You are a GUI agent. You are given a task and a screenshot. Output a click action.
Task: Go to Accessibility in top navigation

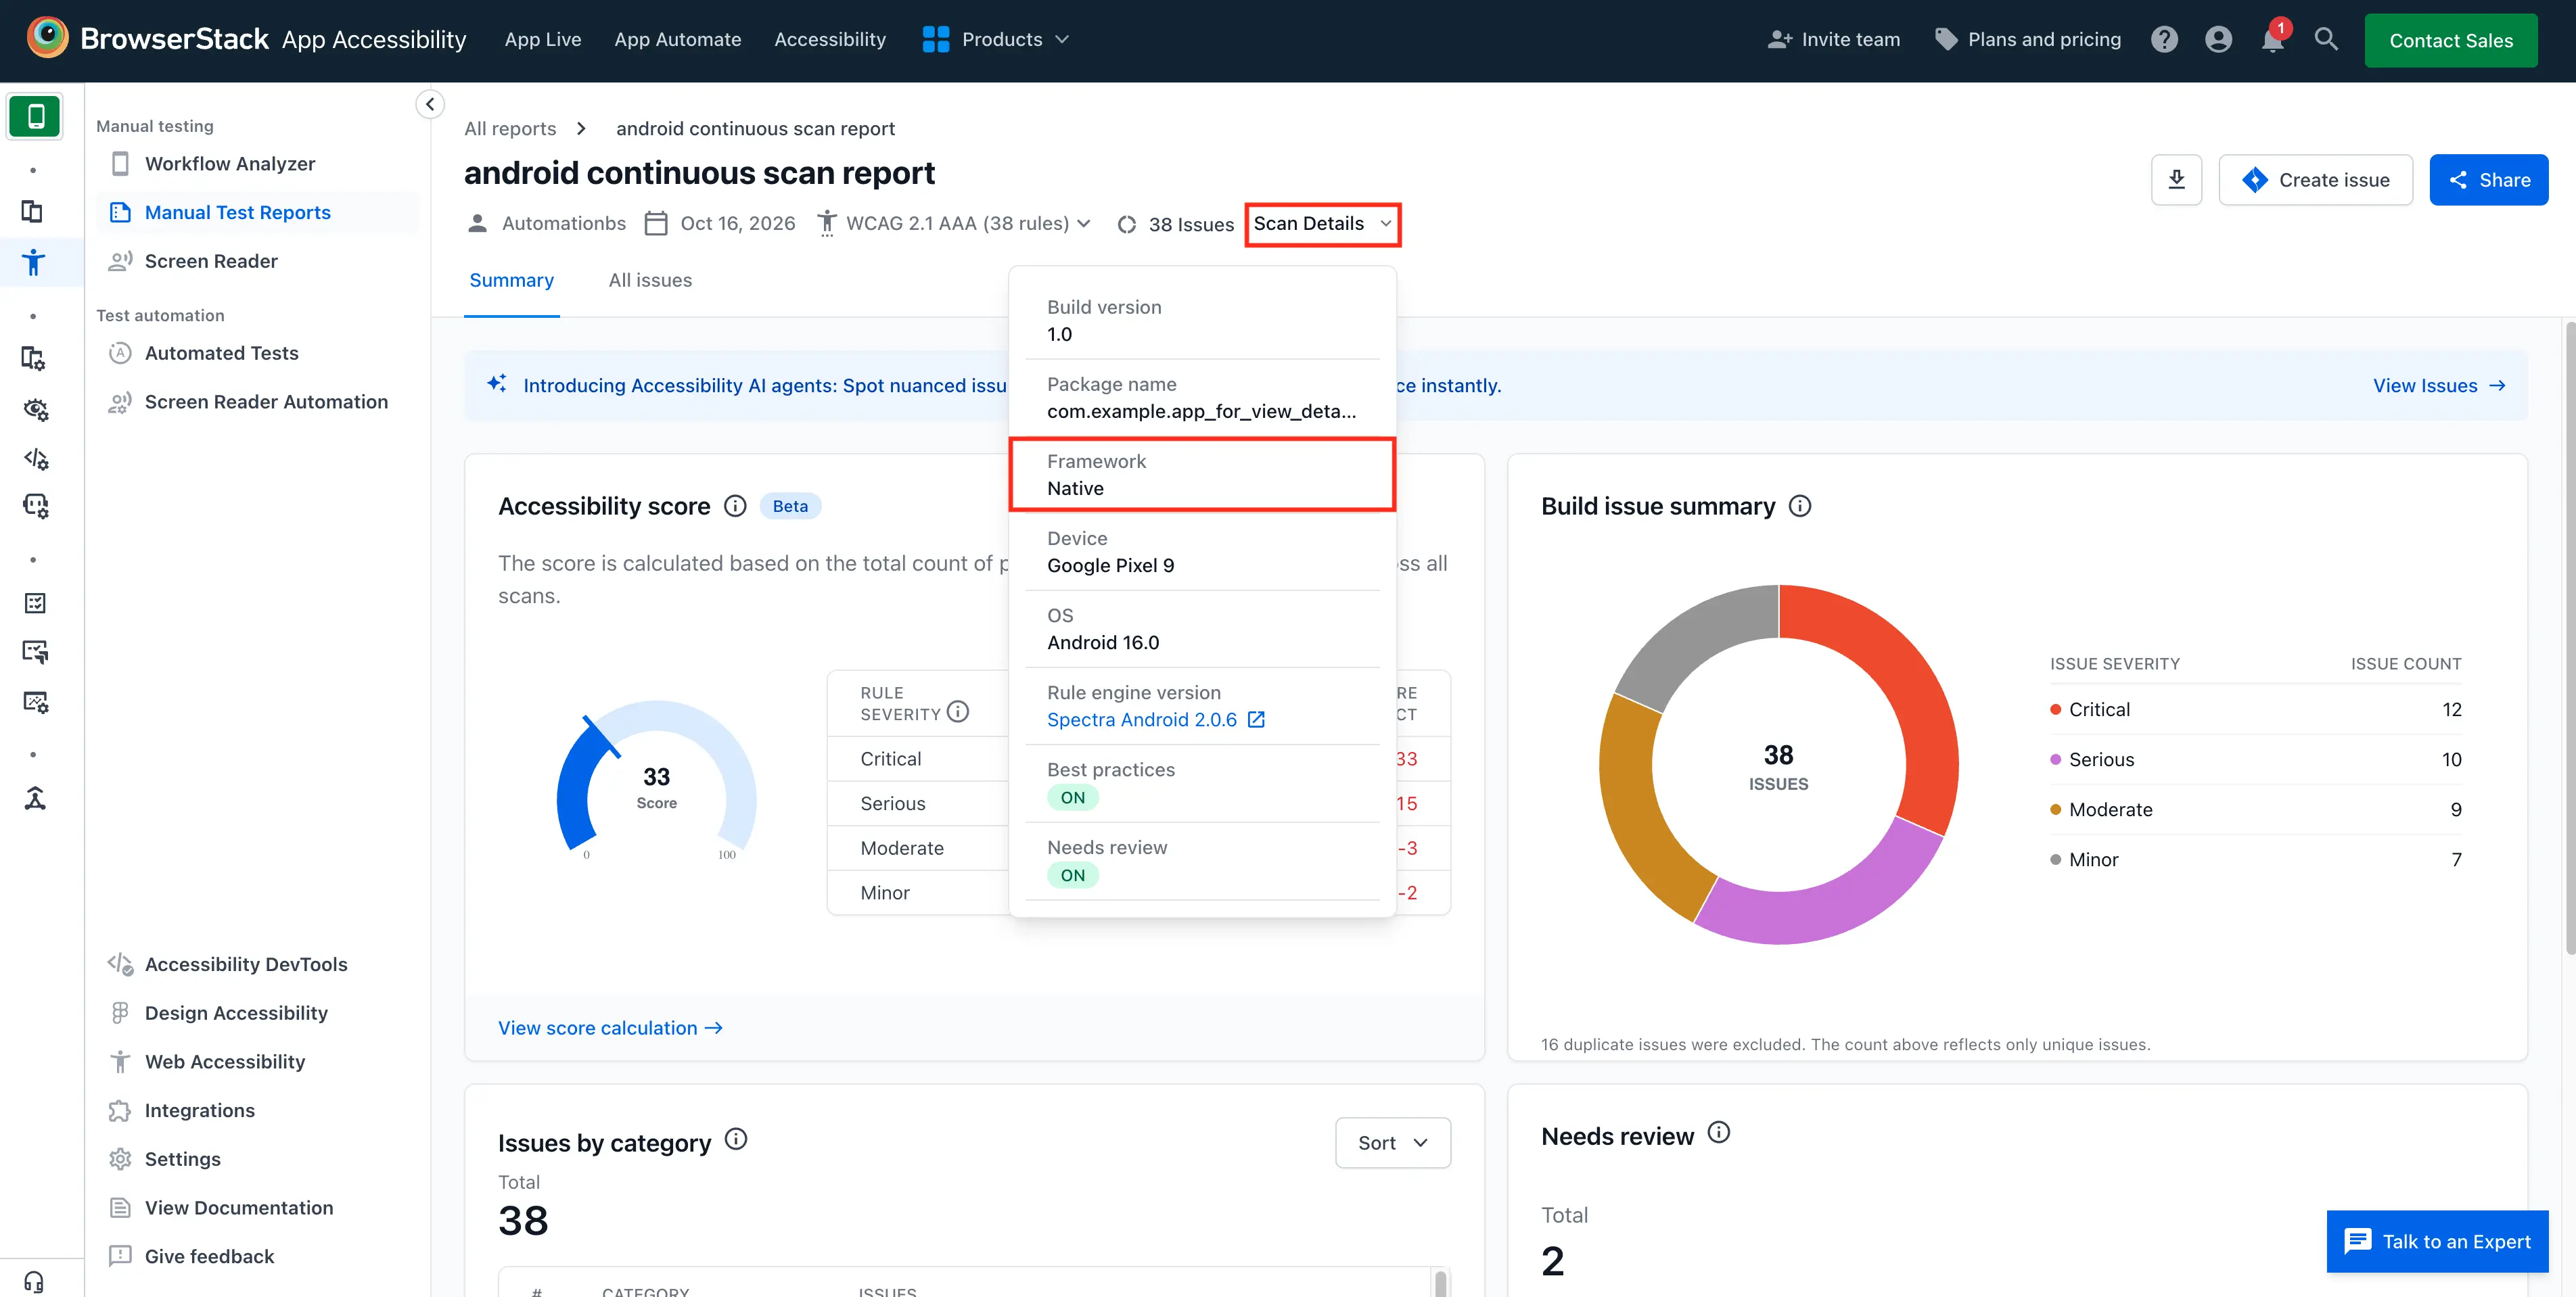tap(830, 39)
